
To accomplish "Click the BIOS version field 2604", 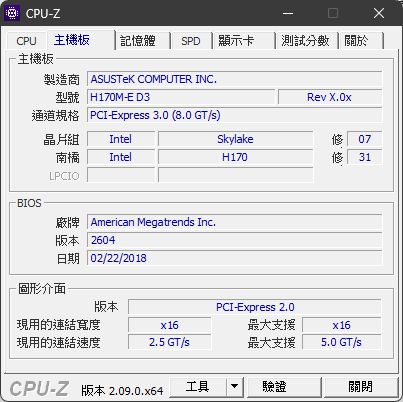I will [235, 240].
